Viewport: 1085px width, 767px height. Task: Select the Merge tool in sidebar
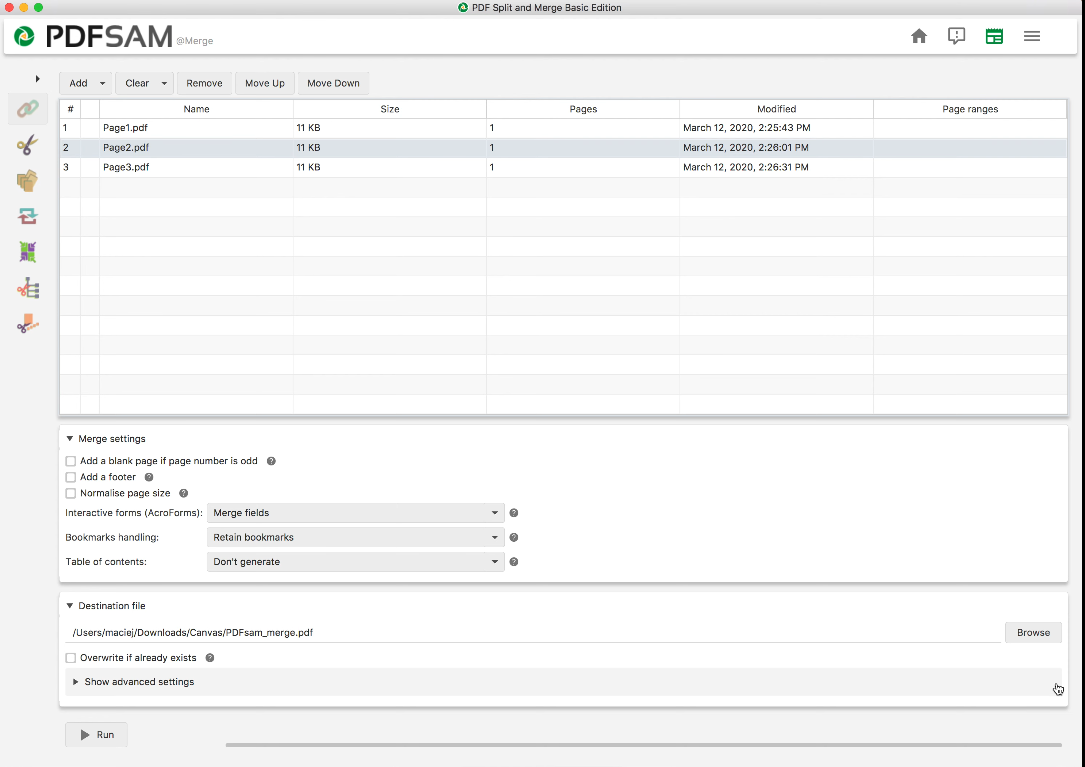click(28, 109)
